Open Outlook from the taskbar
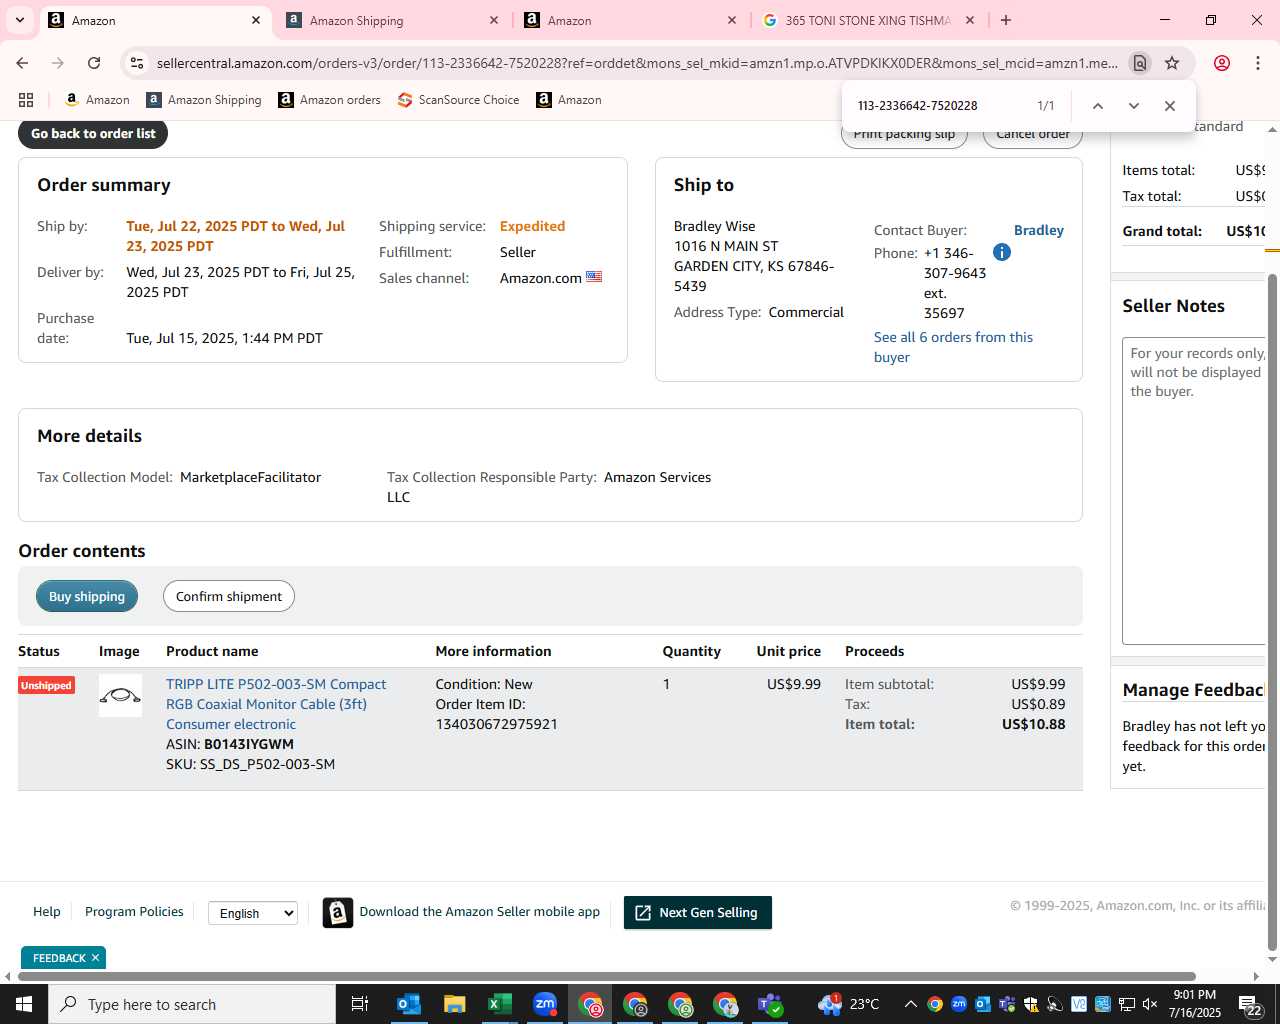1280x1024 pixels. pyautogui.click(x=409, y=1004)
